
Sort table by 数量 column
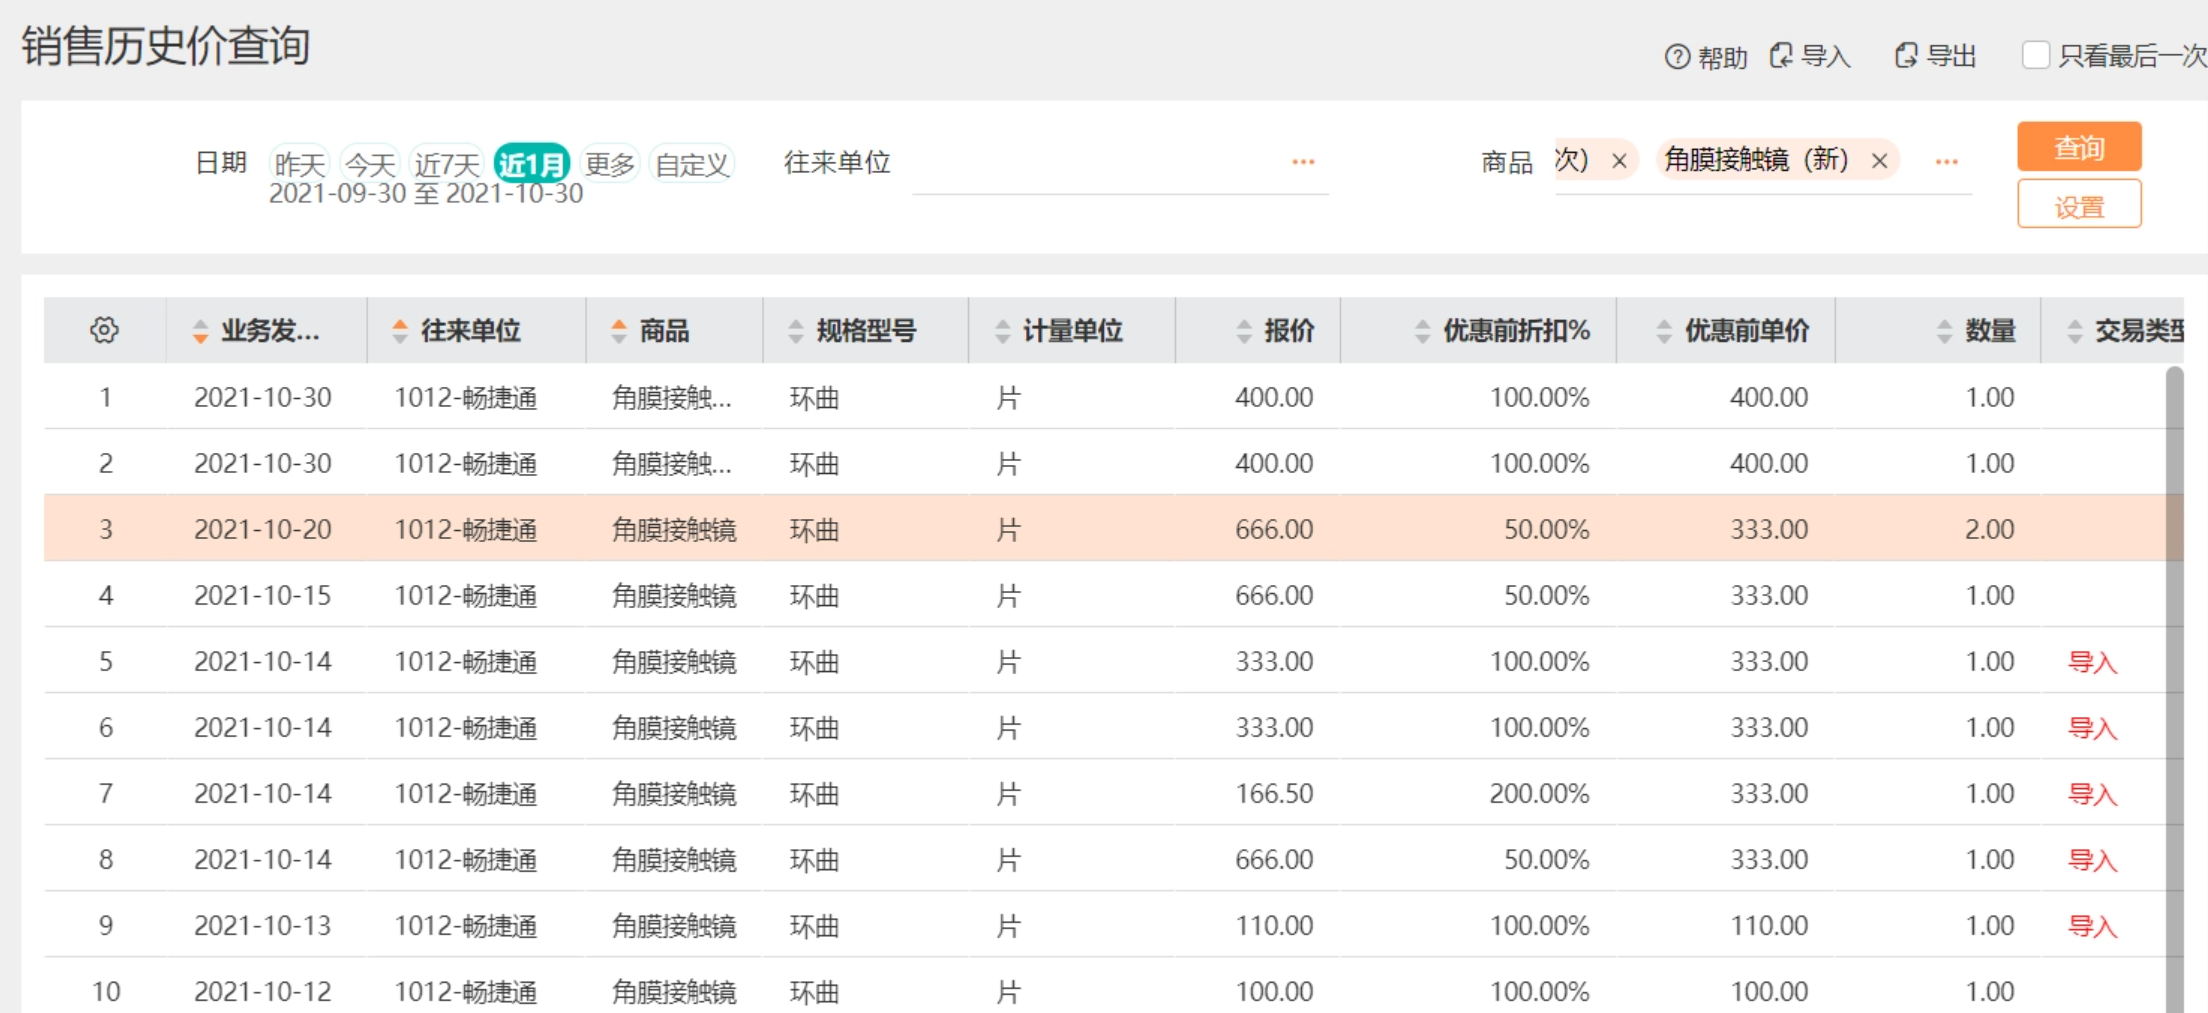click(x=1944, y=331)
